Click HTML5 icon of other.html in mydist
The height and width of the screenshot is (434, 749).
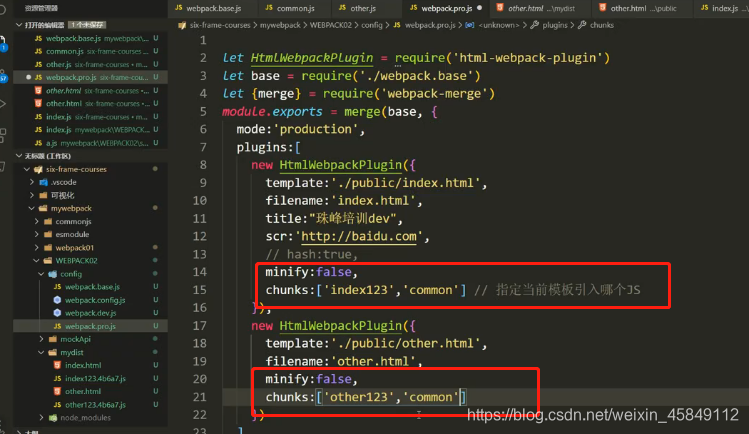click(x=57, y=391)
